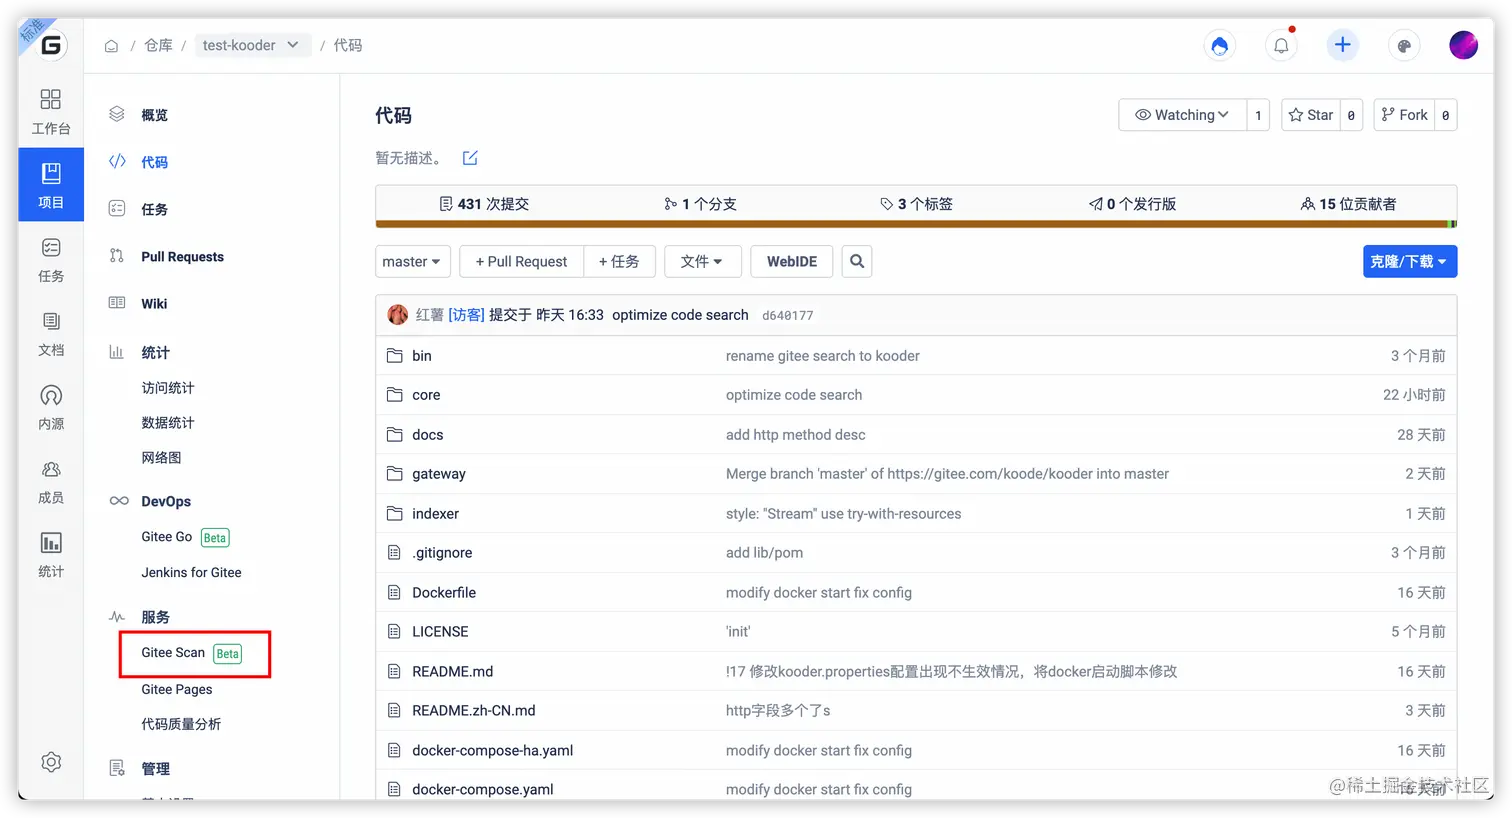Open the 工作台 workbench in the left rail
Image resolution: width=1512 pixels, height=818 pixels.
(x=51, y=112)
